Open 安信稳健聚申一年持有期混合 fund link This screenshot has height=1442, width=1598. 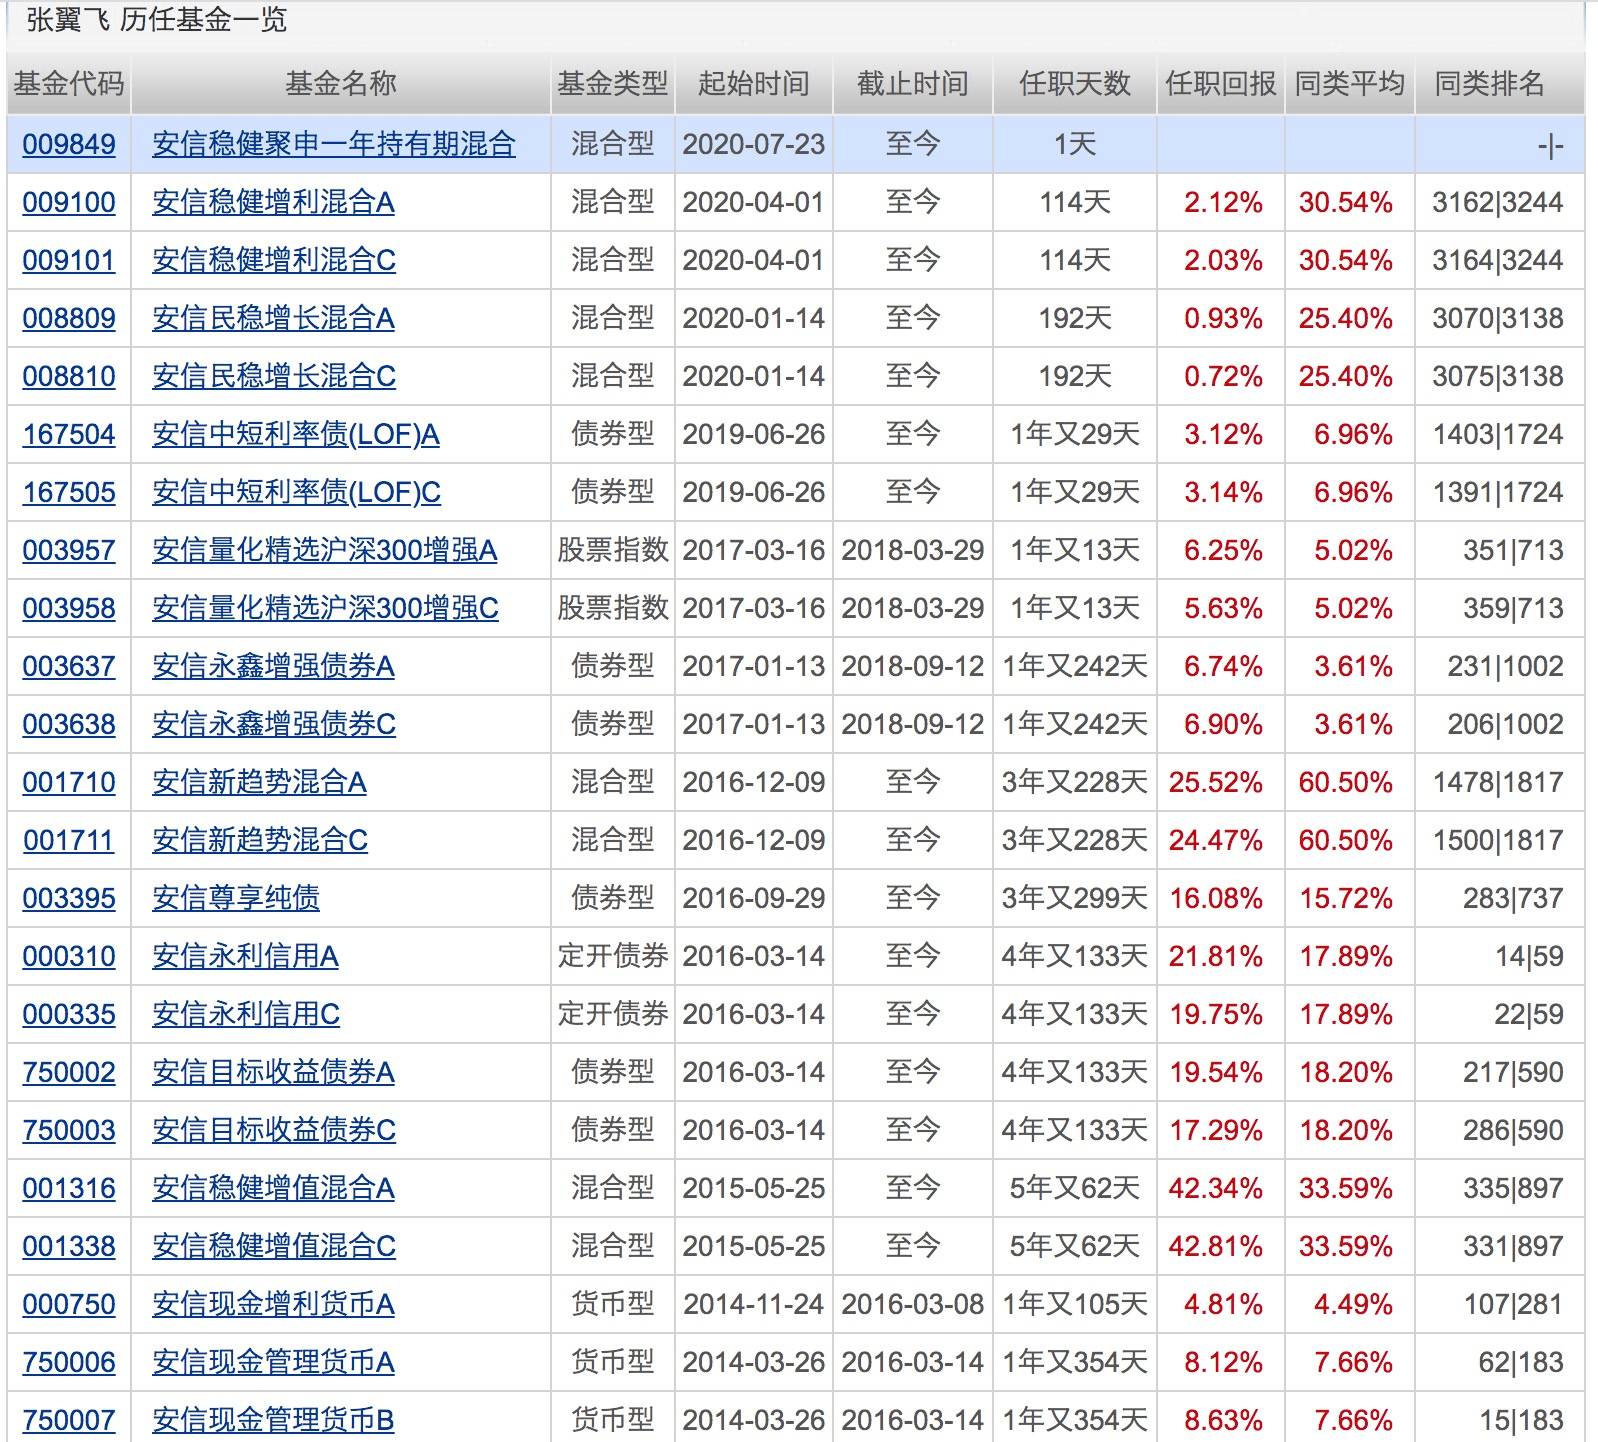tap(334, 144)
